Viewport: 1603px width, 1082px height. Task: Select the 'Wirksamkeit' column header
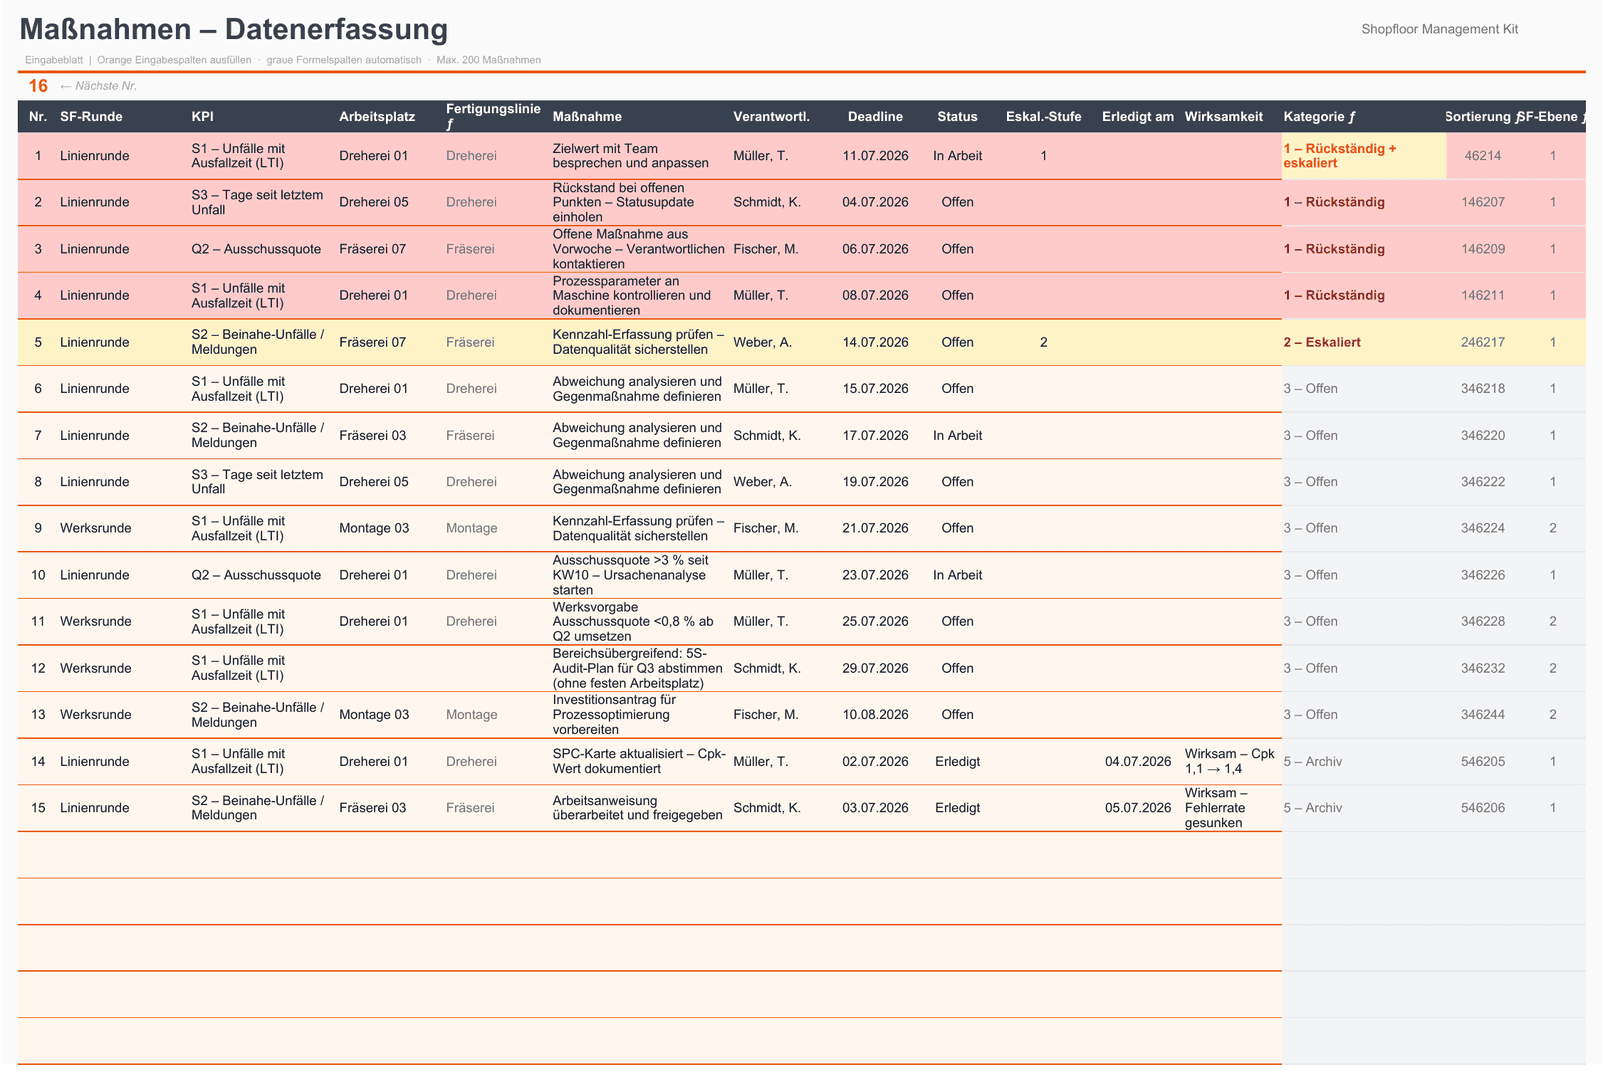pyautogui.click(x=1232, y=117)
